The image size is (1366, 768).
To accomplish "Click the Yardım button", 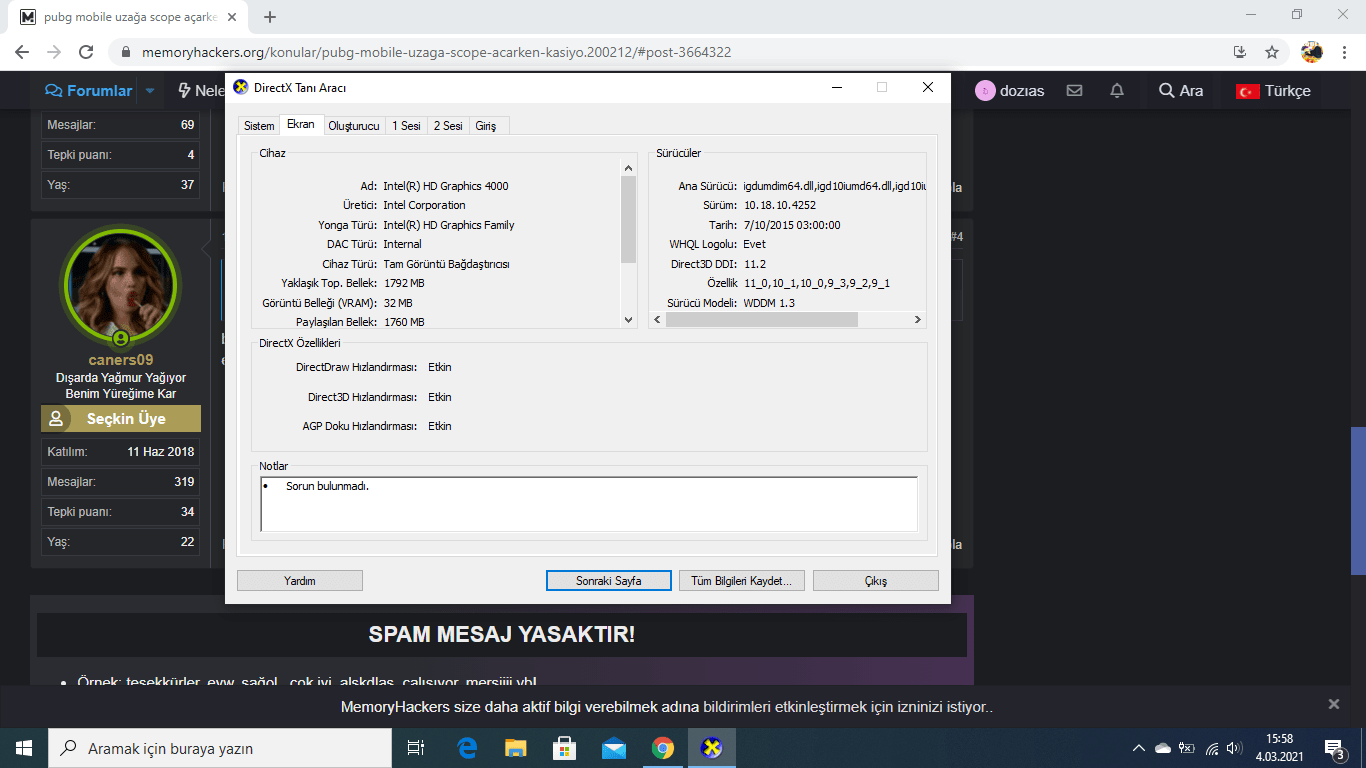I will [x=300, y=580].
